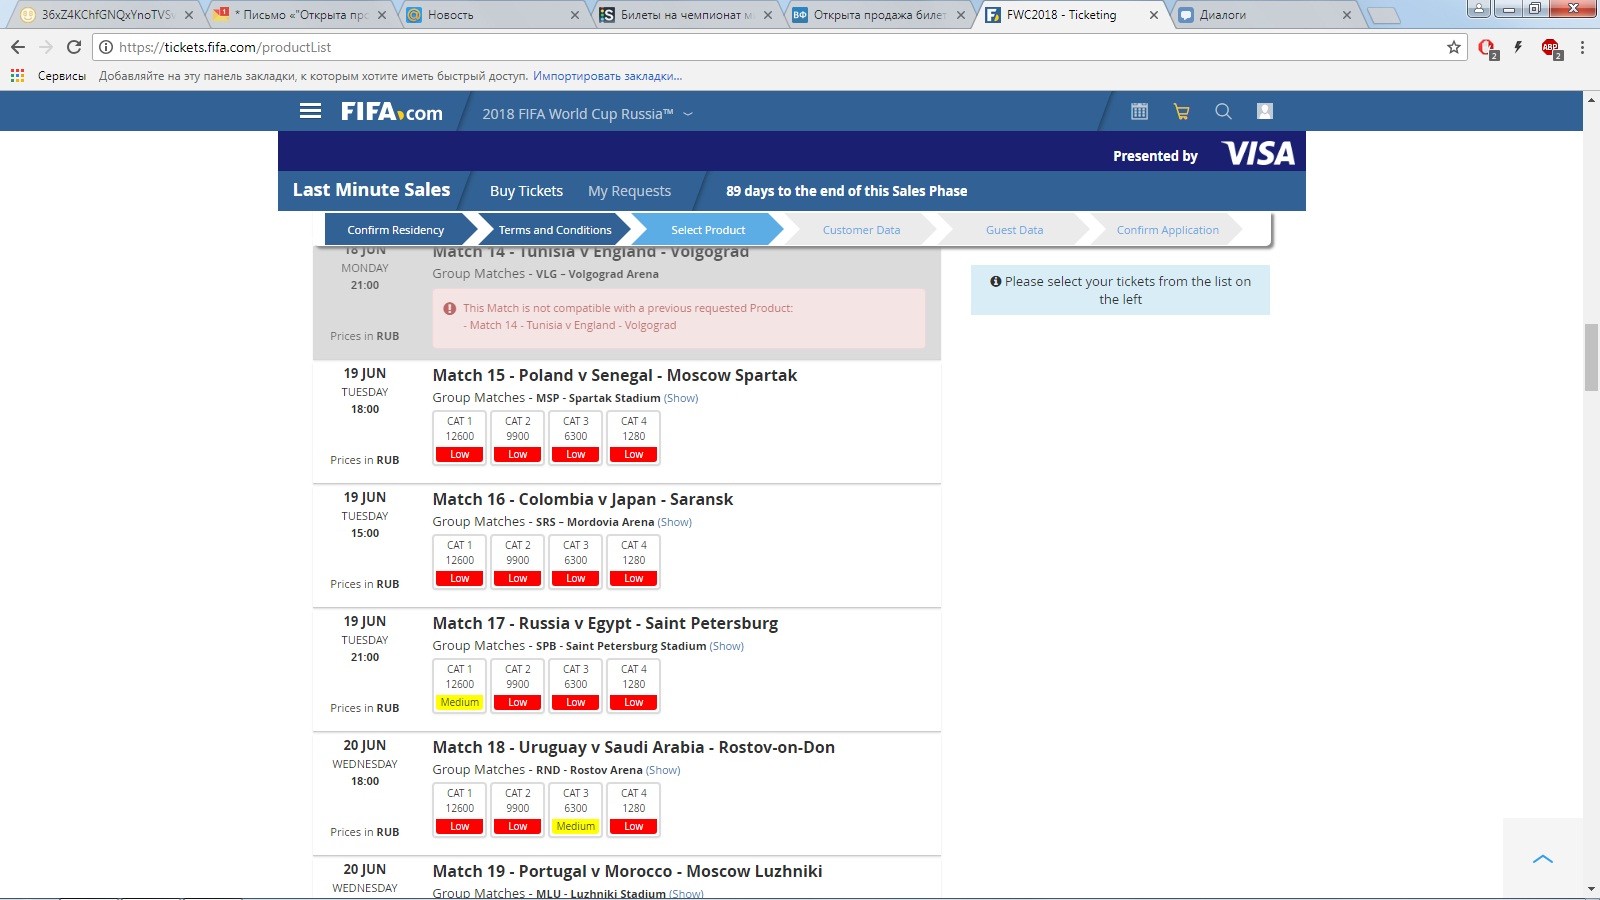Switch to the Buy Tickets tab
Screen dimensions: 1600x900
click(526, 191)
